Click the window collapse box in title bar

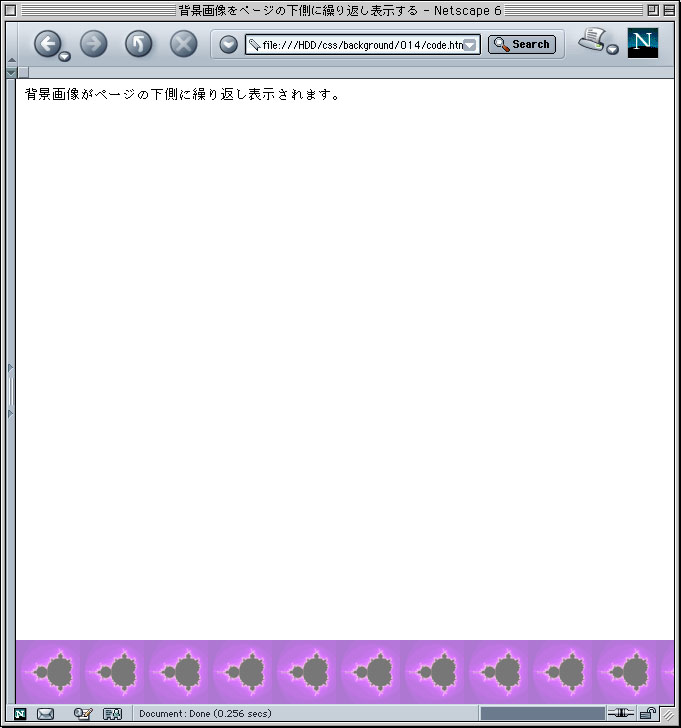(x=669, y=10)
